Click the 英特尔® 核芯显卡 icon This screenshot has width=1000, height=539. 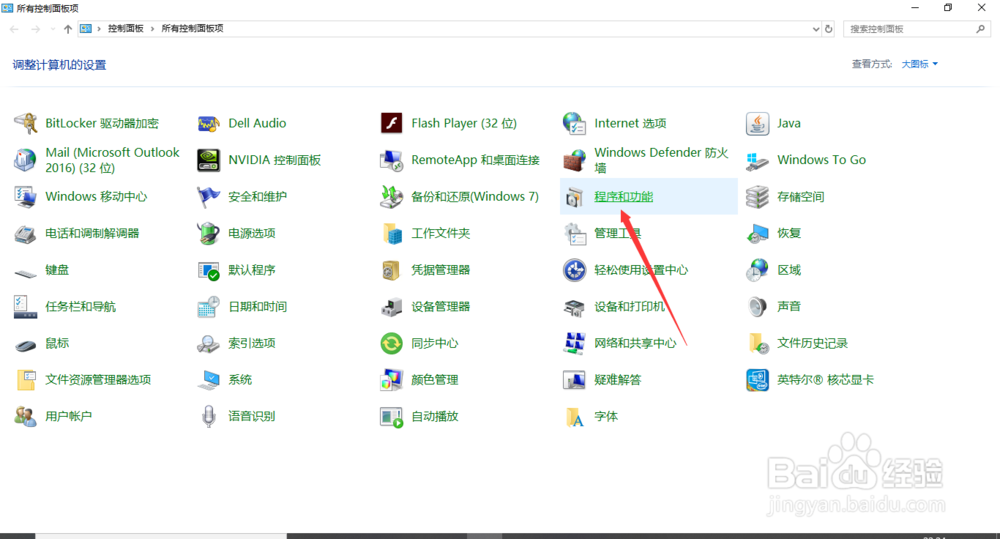[x=758, y=380]
